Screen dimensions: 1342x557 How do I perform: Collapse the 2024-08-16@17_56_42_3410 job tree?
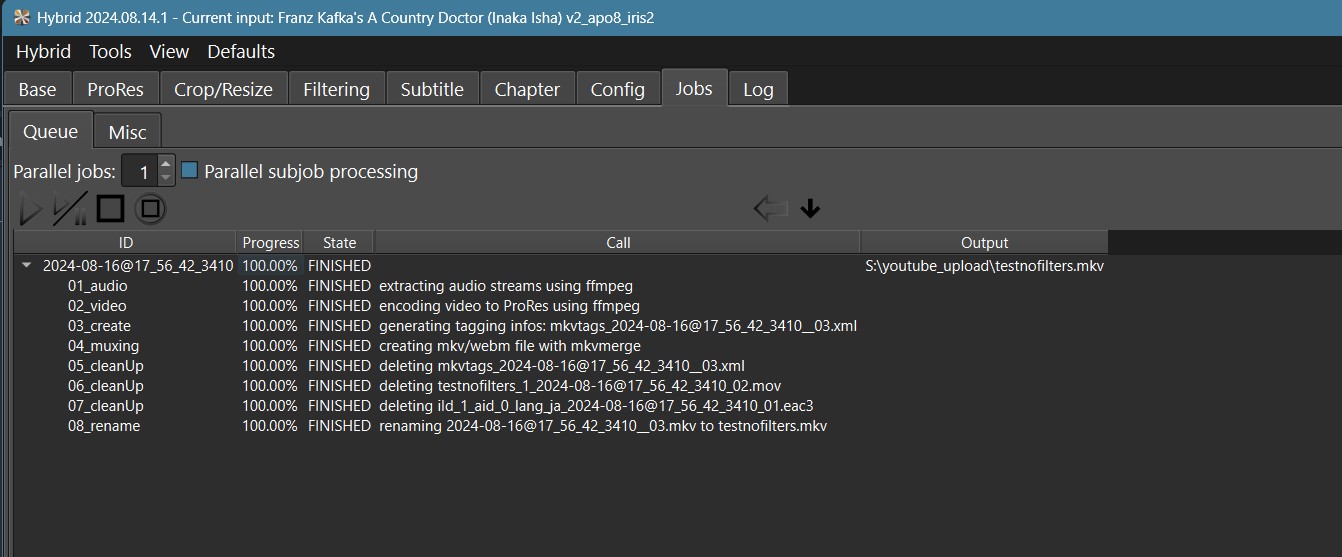click(x=26, y=266)
